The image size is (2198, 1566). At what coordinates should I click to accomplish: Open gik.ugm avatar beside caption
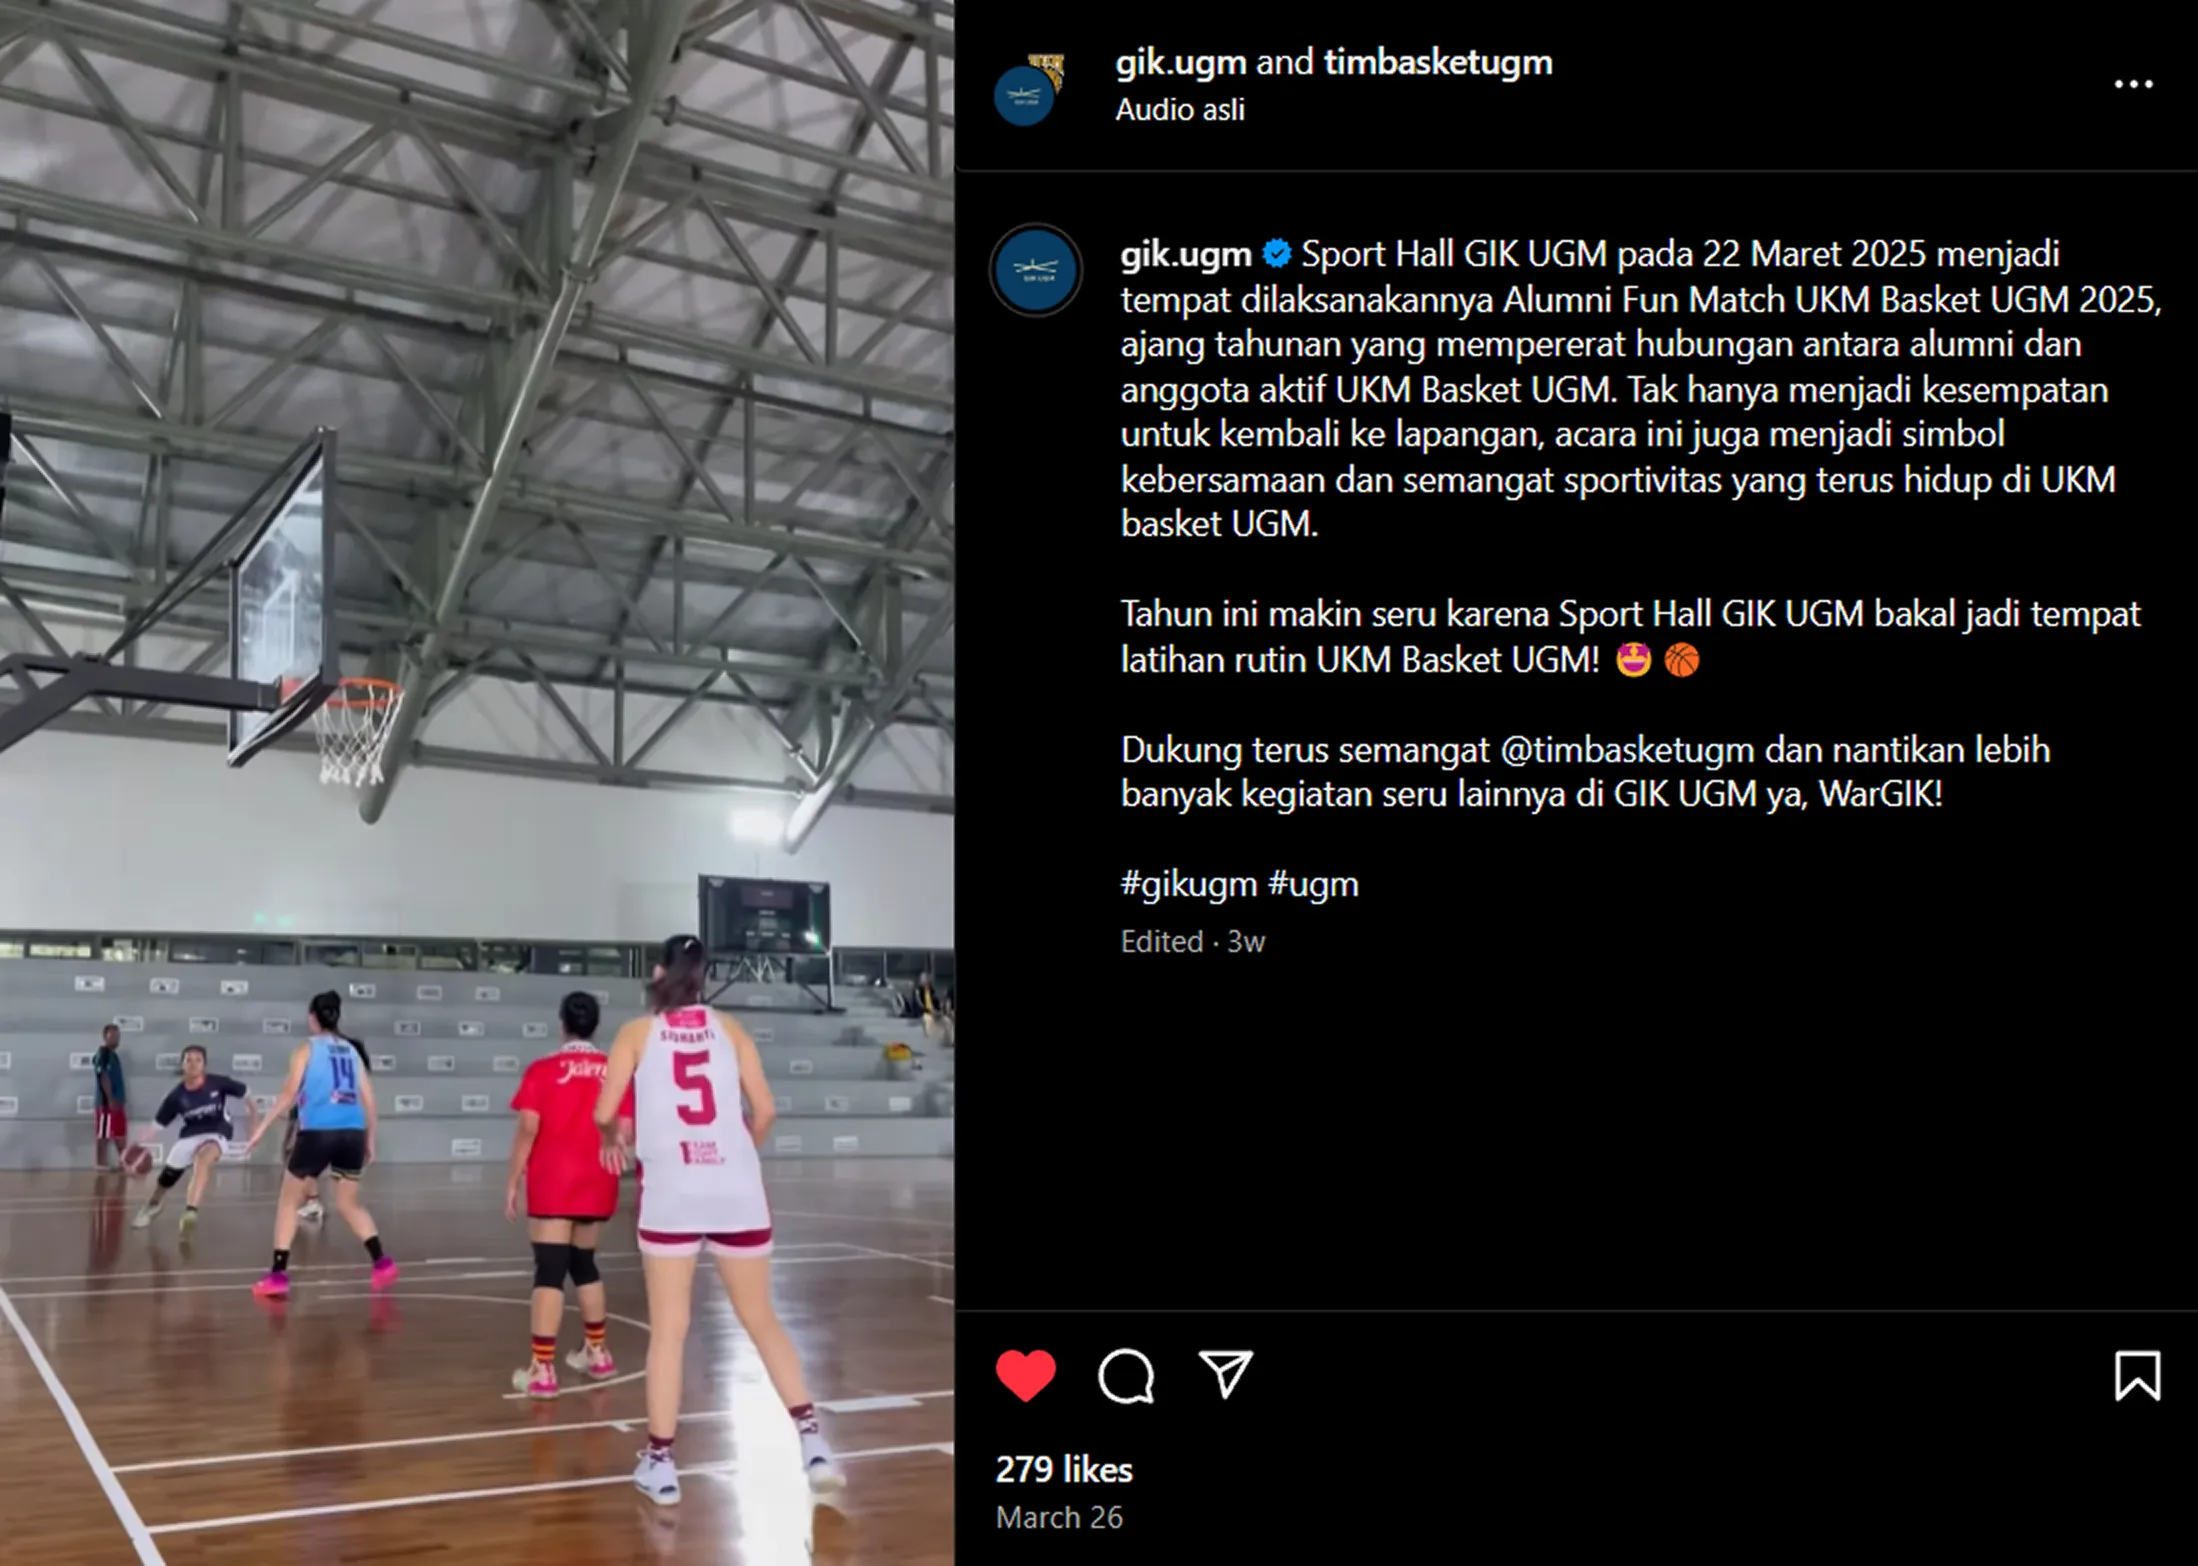pos(1036,270)
